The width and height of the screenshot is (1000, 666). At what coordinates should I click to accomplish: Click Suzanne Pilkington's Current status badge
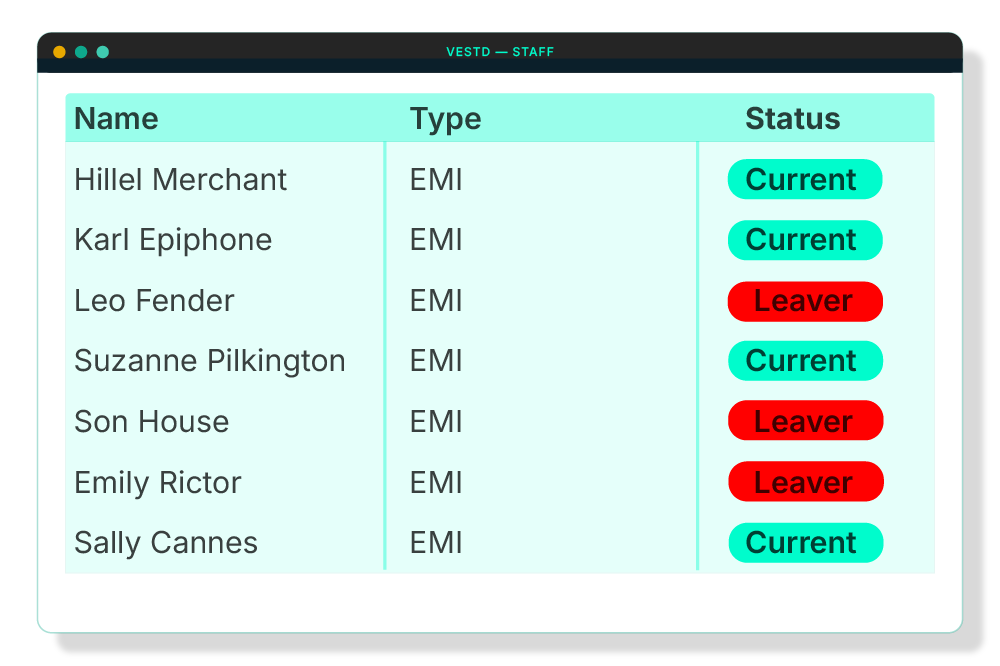805,361
